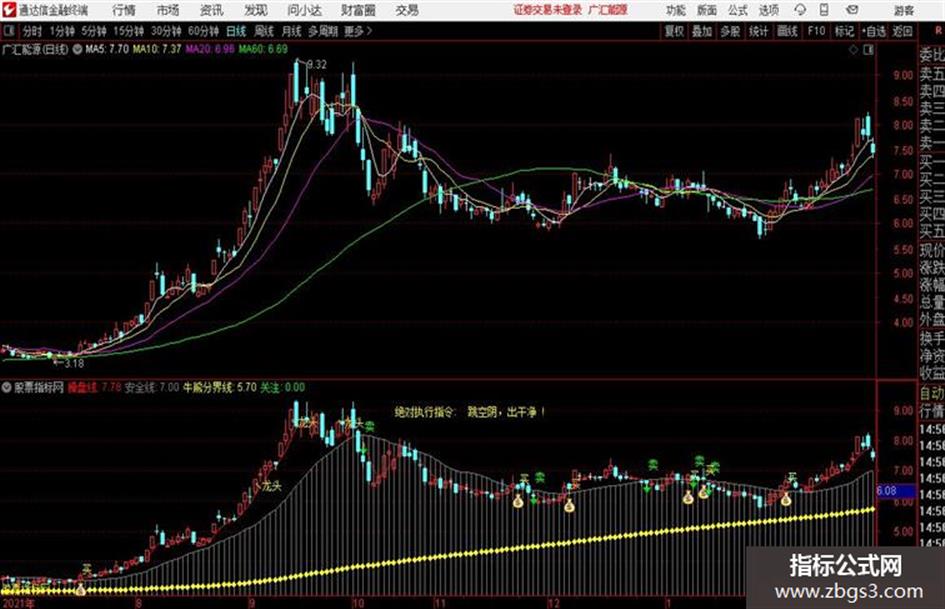Expand the 更多 period options
This screenshot has height=609, width=945.
(358, 31)
